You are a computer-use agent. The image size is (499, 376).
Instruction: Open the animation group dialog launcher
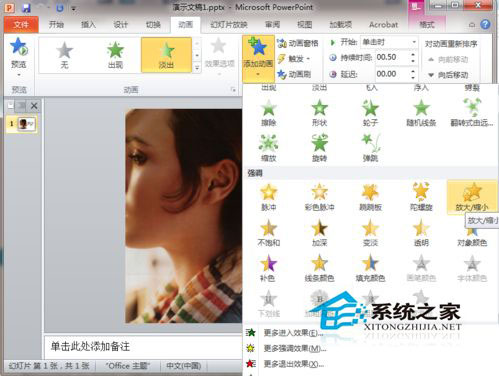coord(233,89)
